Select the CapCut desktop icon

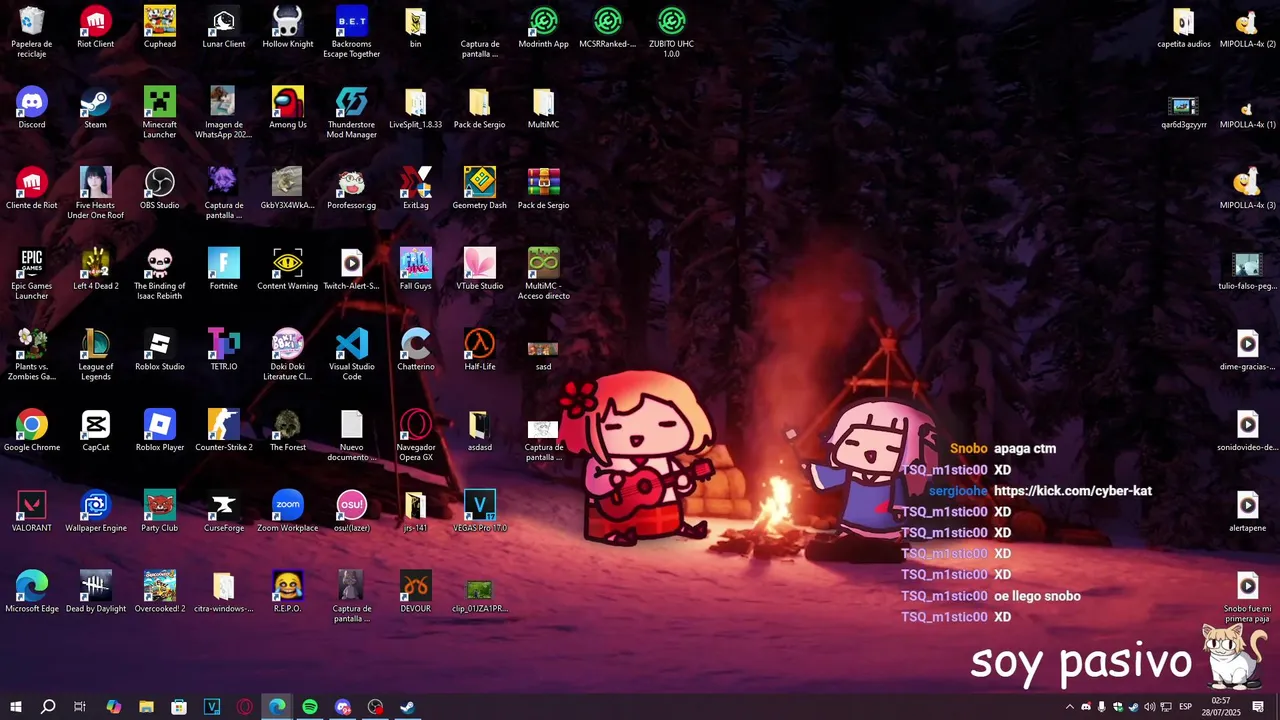pos(96,431)
